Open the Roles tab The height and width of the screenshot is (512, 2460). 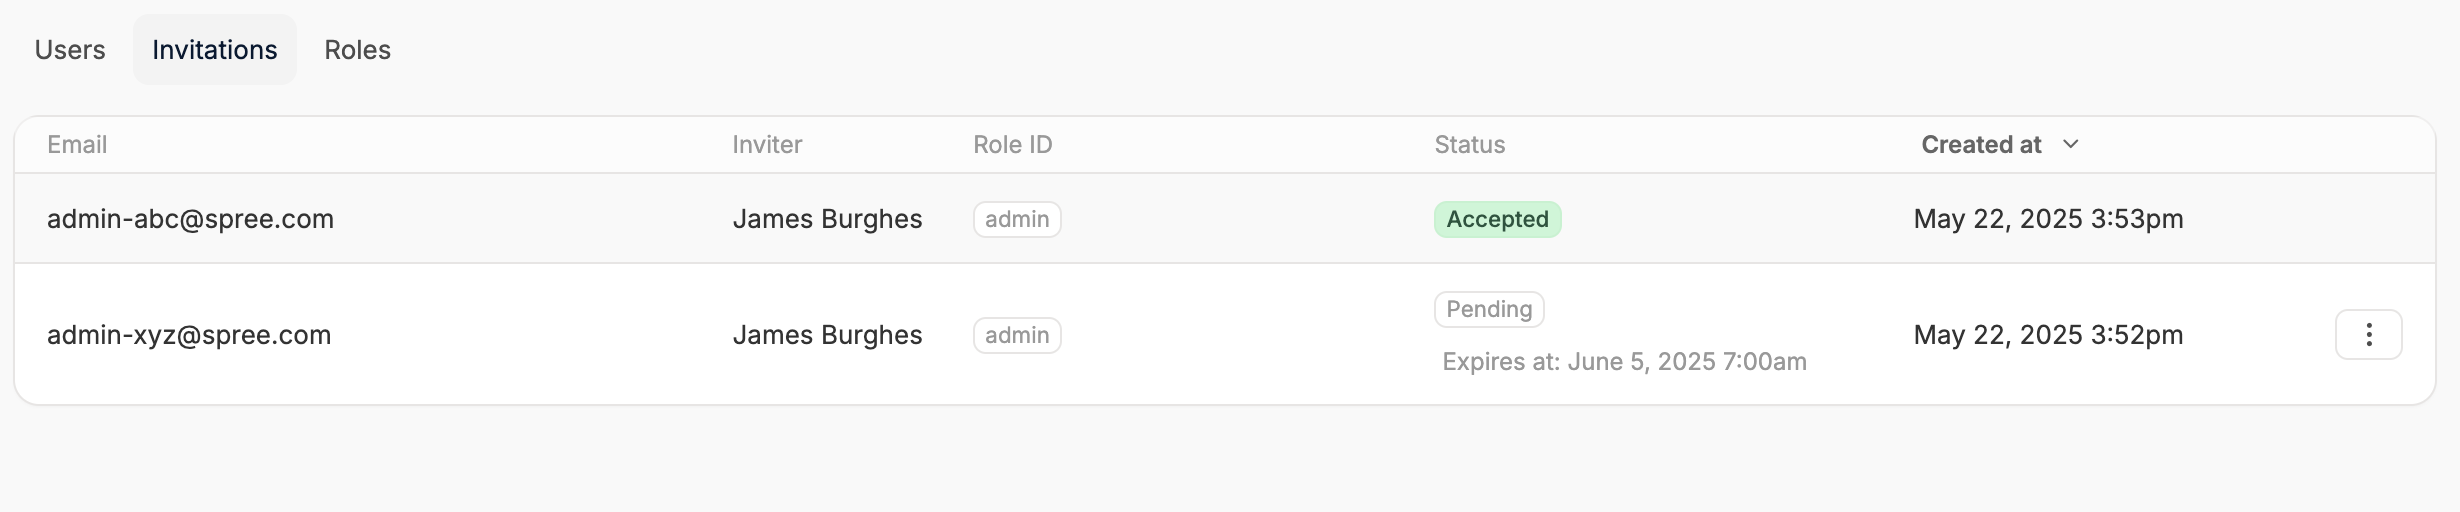[357, 50]
